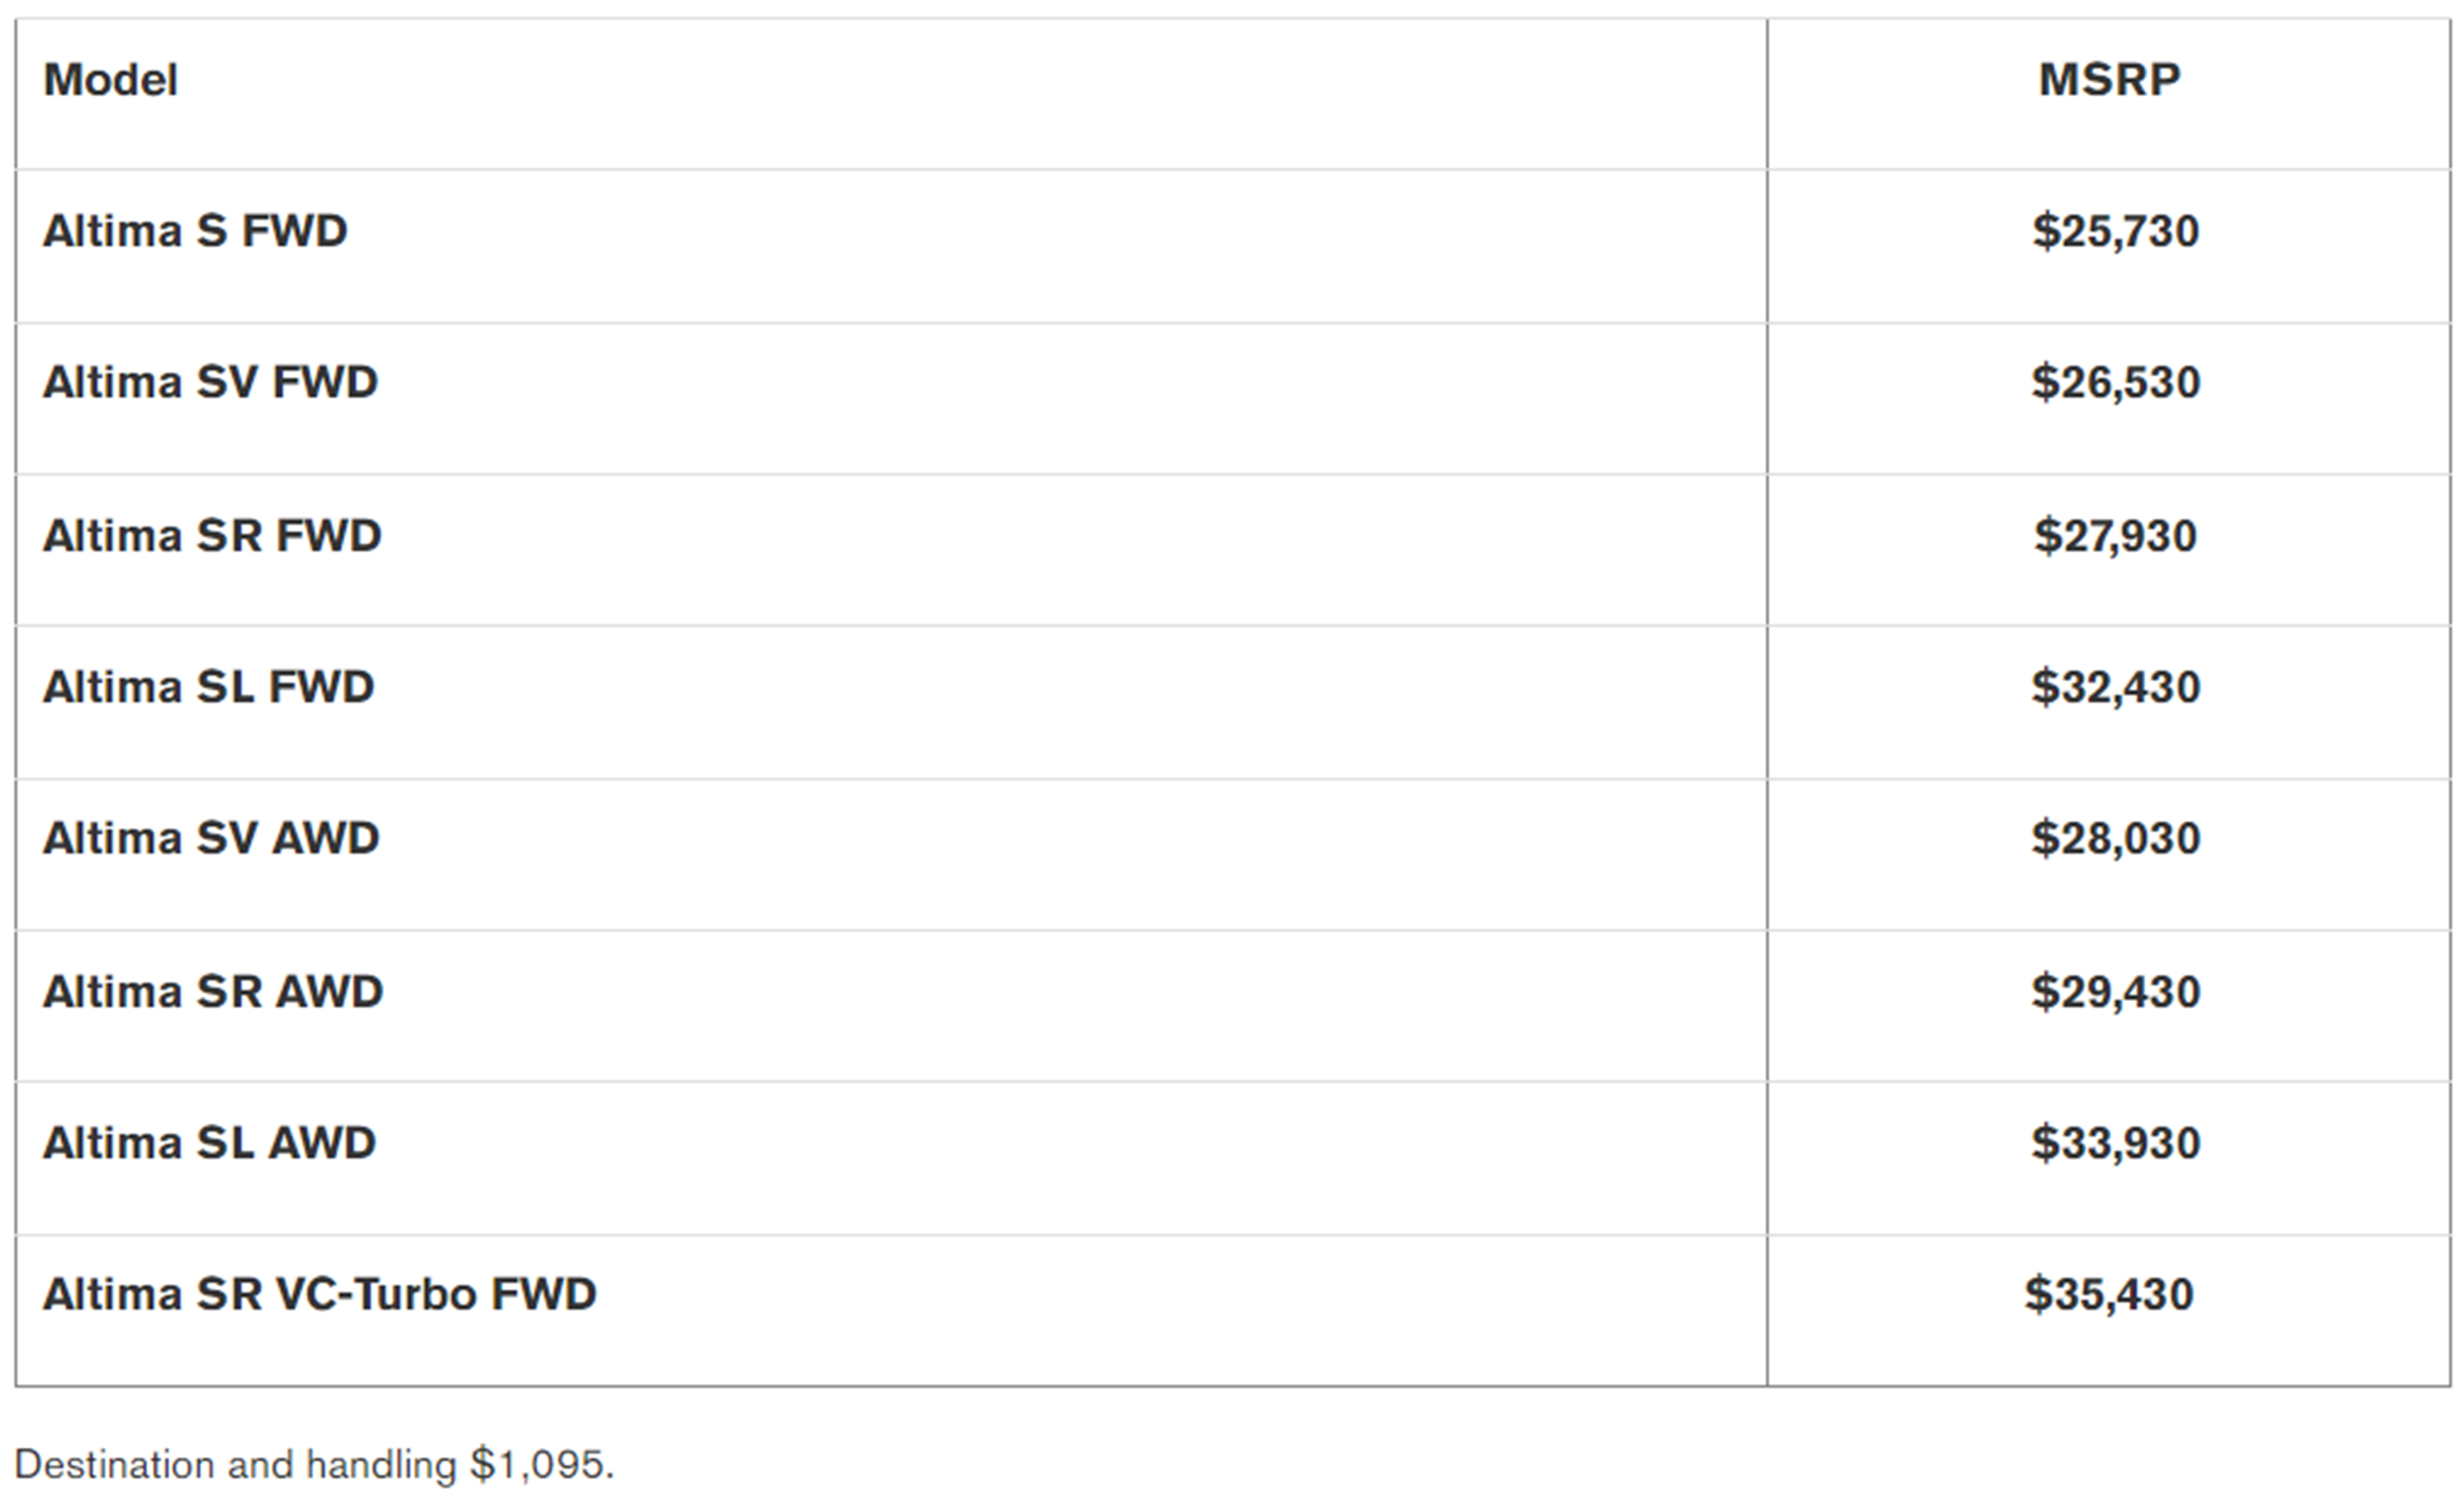Click the $25,730 price cell
The image size is (2464, 1512).
pyautogui.click(x=2115, y=231)
